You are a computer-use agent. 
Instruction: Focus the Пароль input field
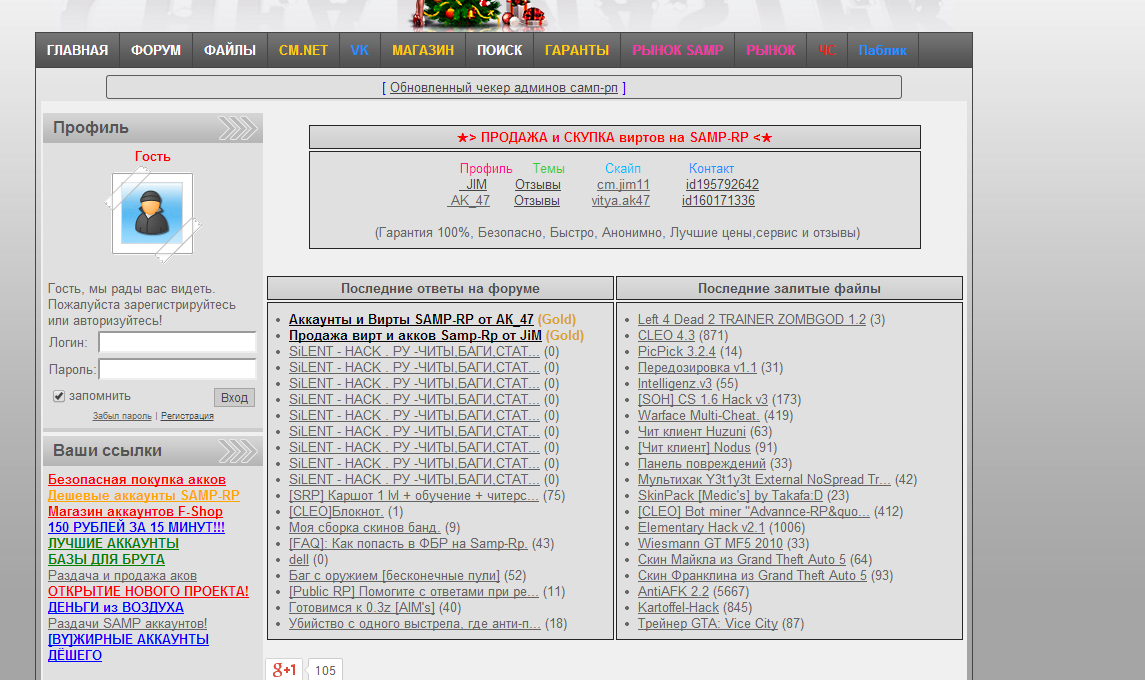click(177, 369)
